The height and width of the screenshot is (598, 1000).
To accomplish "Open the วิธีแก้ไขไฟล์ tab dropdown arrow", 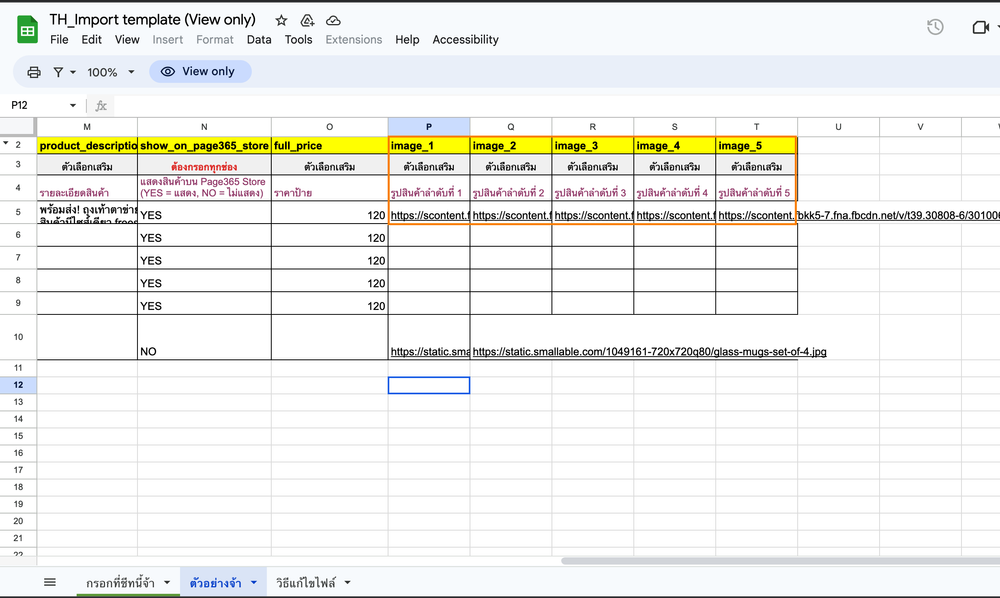I will (348, 582).
